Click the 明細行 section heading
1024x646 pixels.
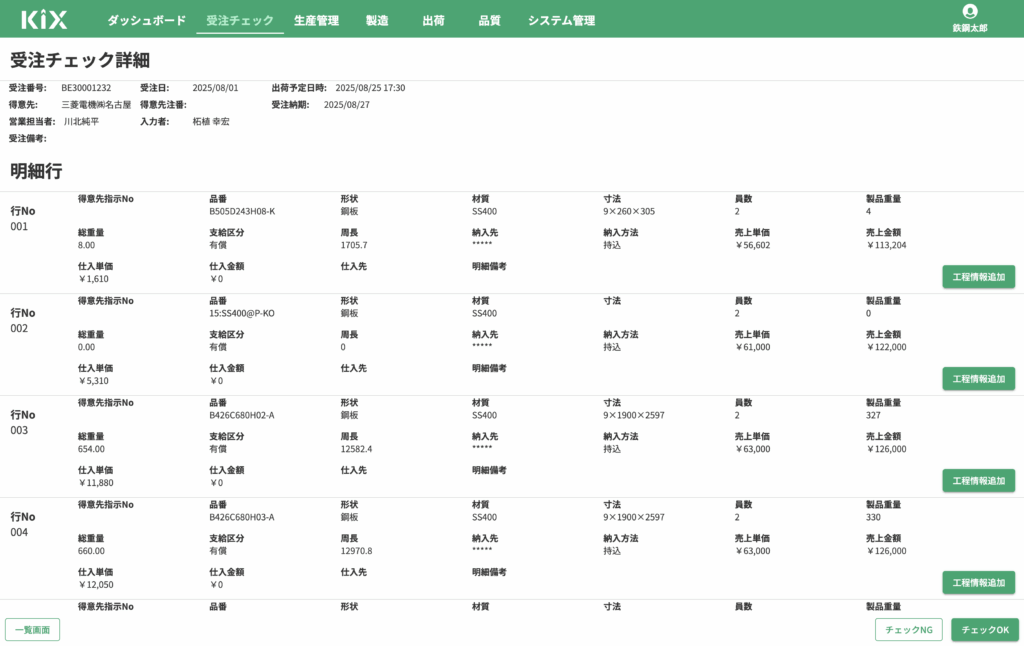[36, 171]
